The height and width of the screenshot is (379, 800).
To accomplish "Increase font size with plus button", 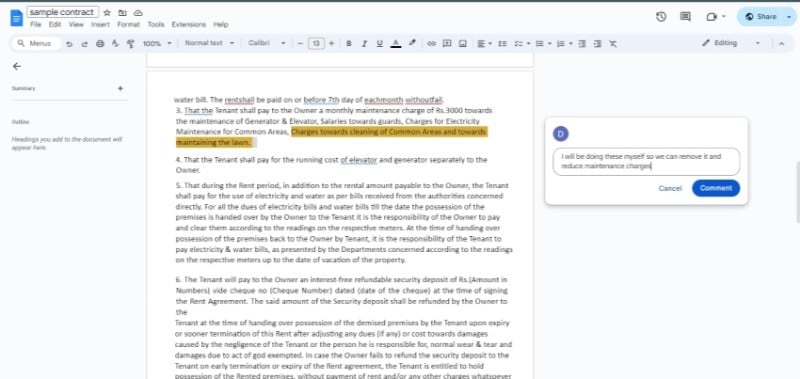I will tap(331, 43).
